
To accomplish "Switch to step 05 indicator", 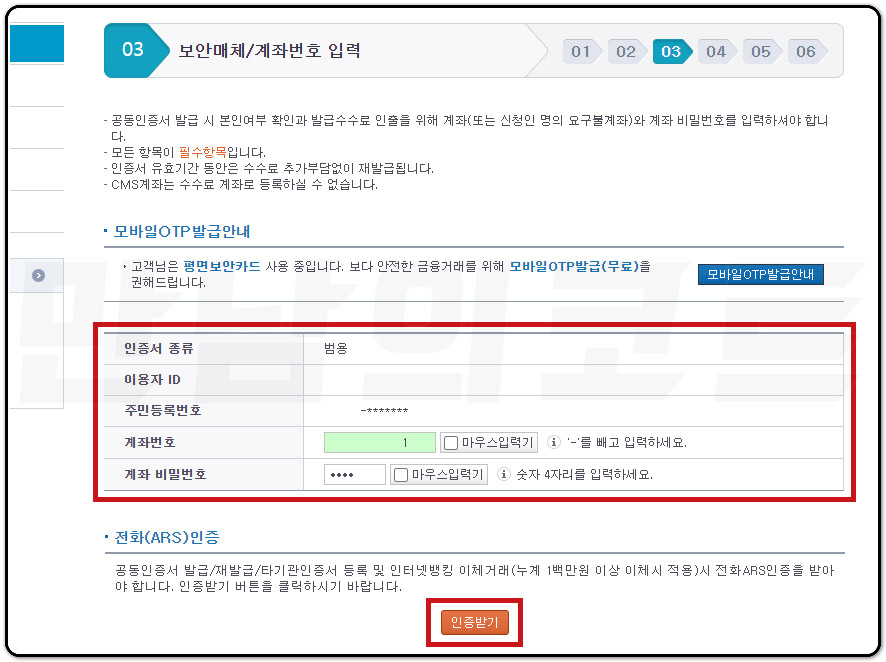I will pos(761,51).
